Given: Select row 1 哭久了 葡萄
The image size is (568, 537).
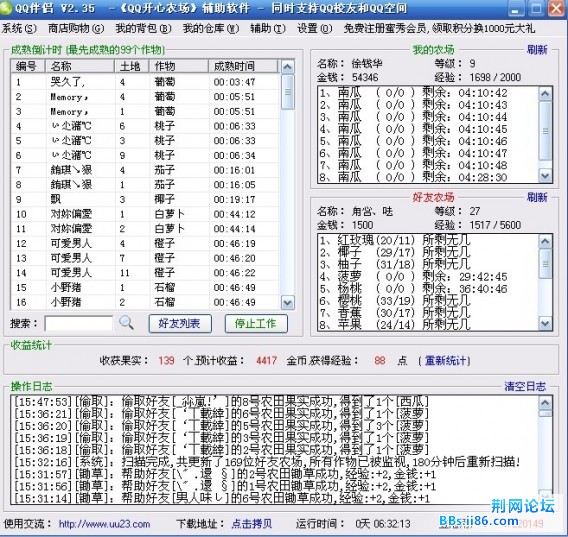Looking at the screenshot, I should [145, 82].
